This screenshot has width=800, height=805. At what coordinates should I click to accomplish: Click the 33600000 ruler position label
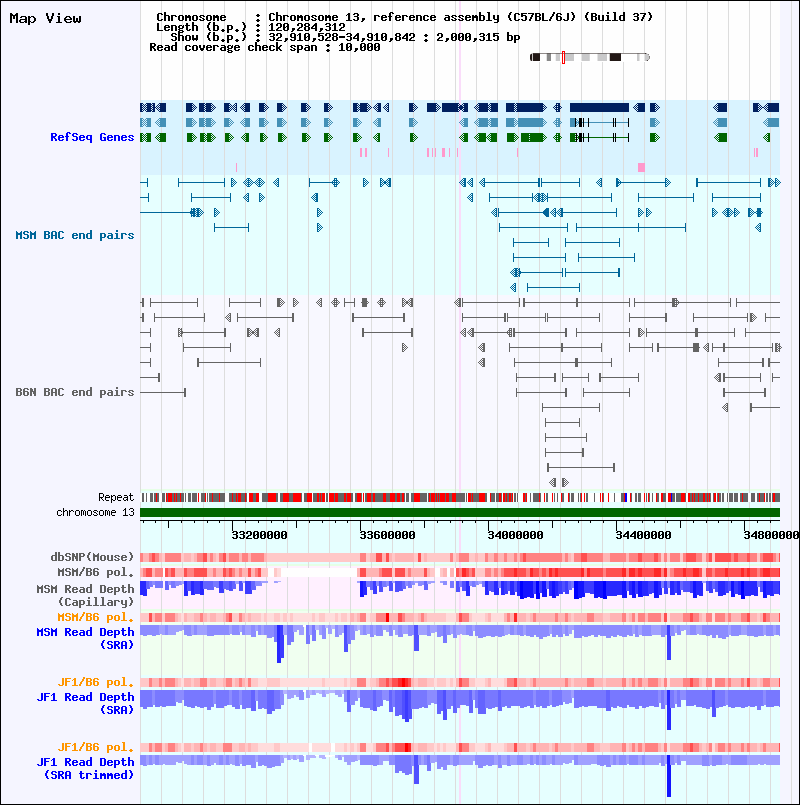coord(387,535)
